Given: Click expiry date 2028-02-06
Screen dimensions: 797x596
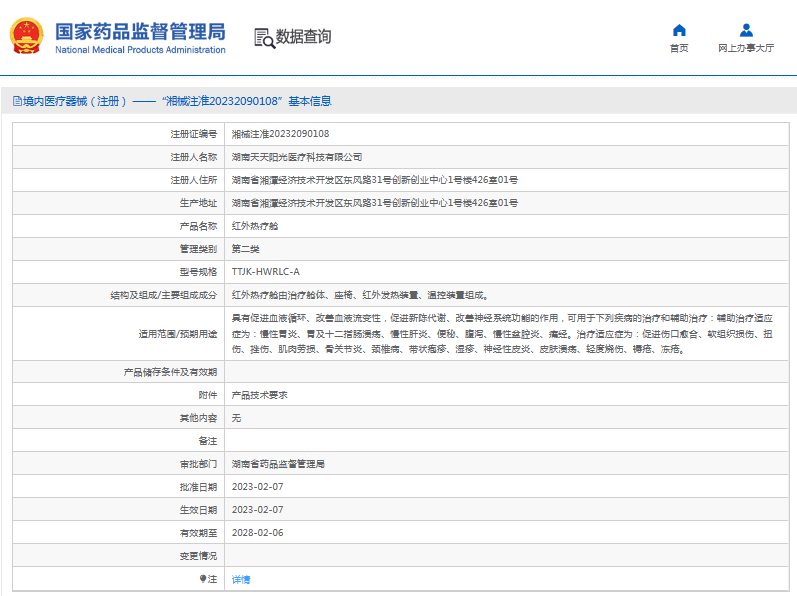Looking at the screenshot, I should point(258,533).
